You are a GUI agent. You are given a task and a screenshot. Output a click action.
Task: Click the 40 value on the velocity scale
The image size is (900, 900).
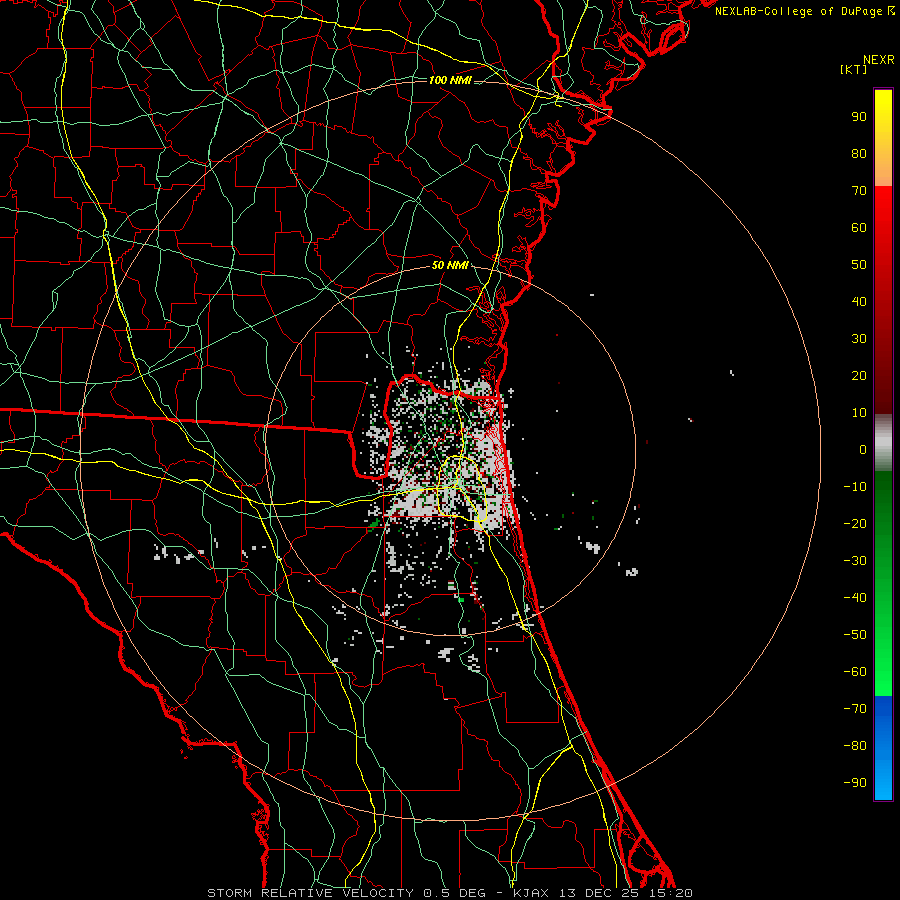(x=859, y=301)
